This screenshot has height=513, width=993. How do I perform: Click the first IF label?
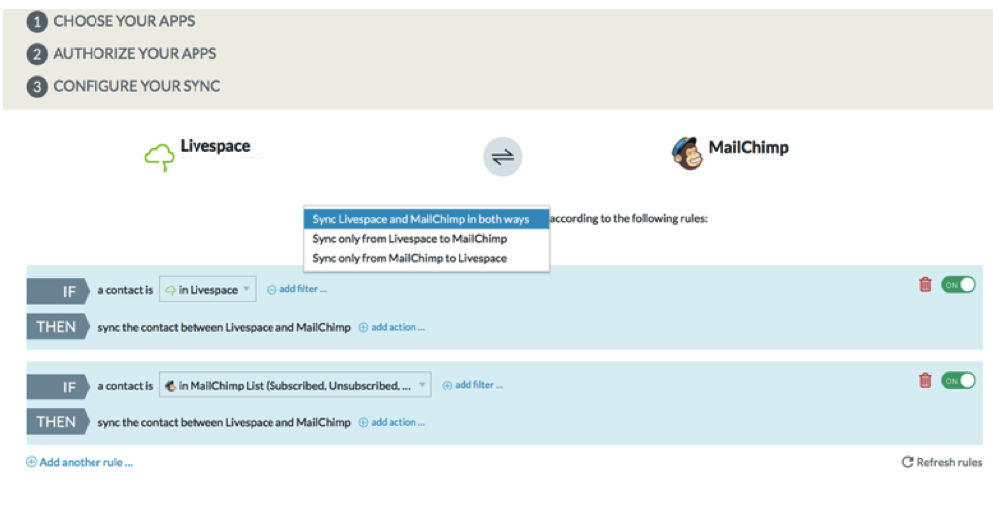[58, 291]
